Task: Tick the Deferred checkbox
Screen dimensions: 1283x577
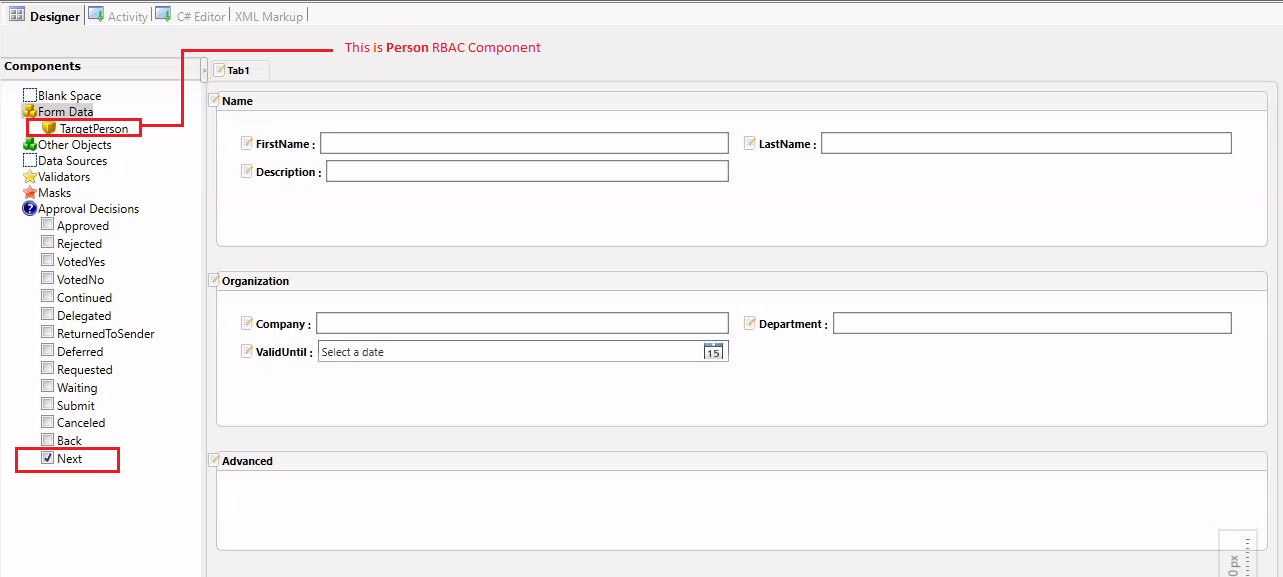Action: (x=47, y=351)
